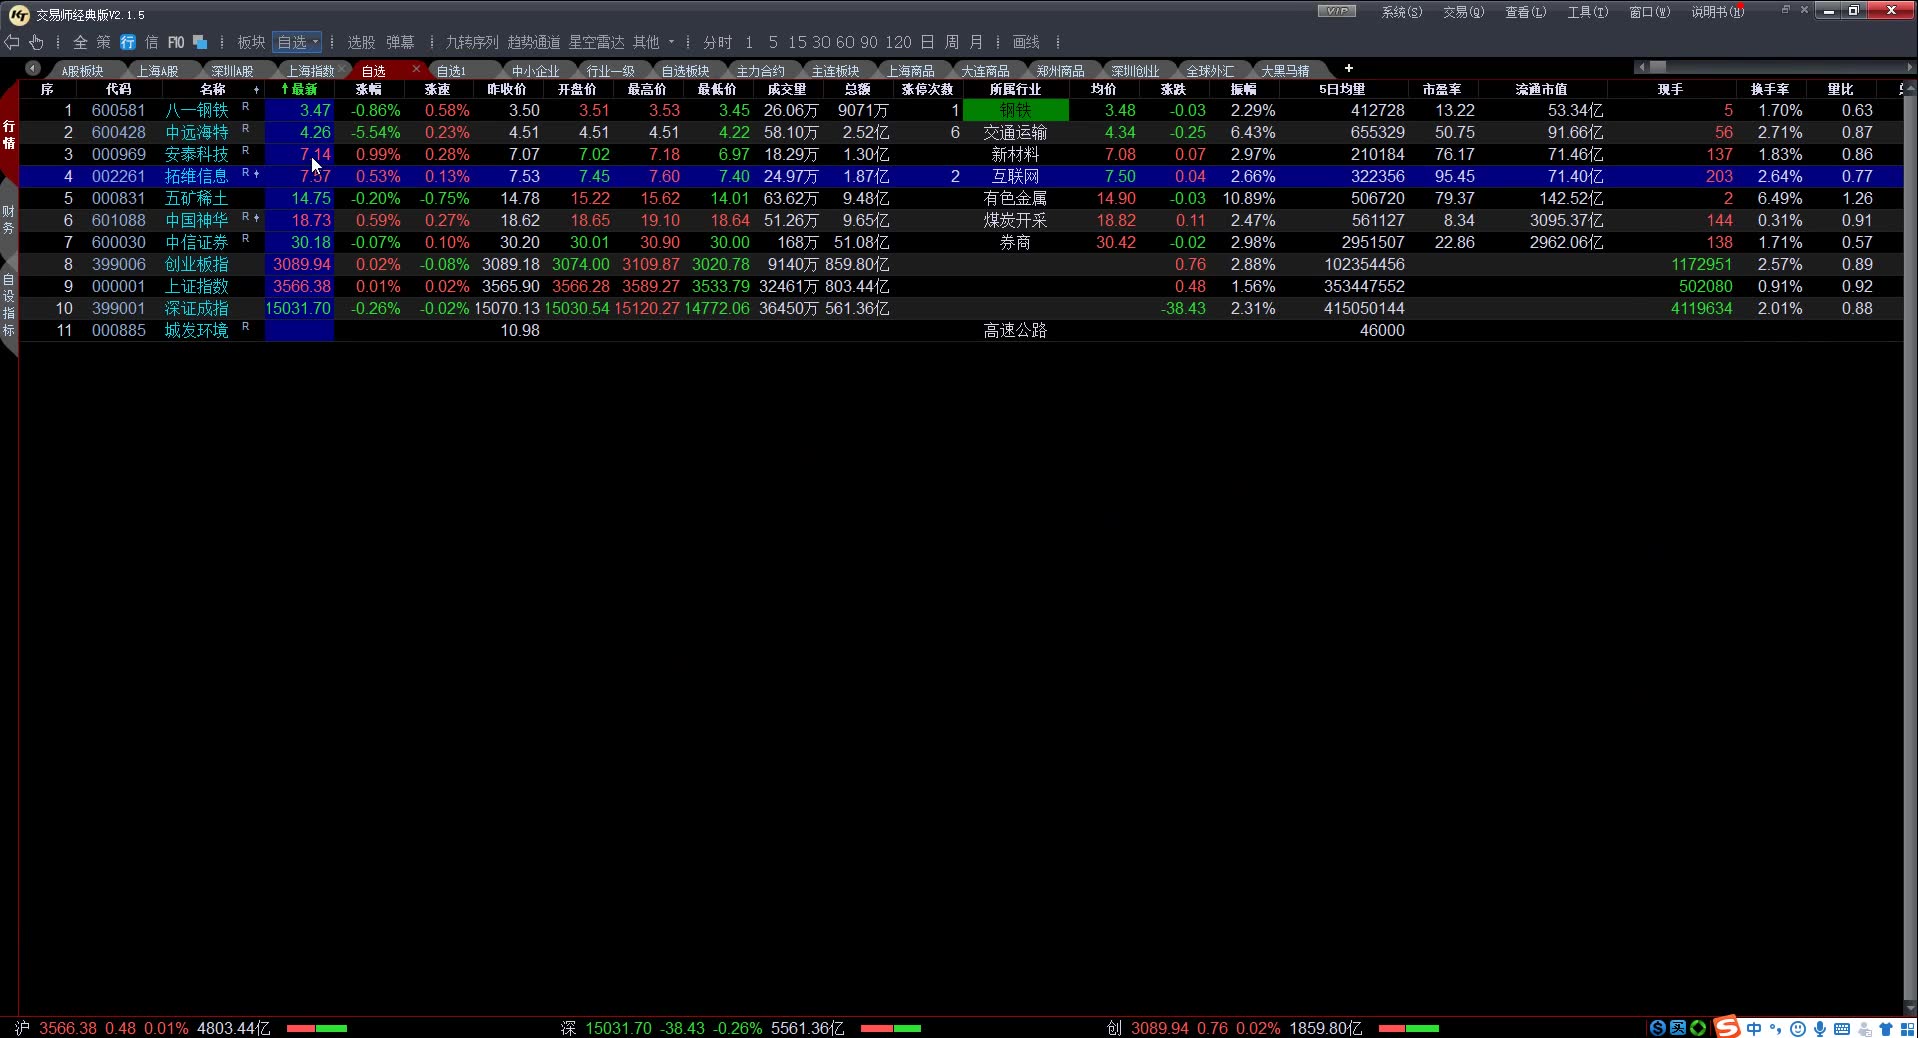Select the 中国神华 stock row name
The image size is (1918, 1038).
196,220
